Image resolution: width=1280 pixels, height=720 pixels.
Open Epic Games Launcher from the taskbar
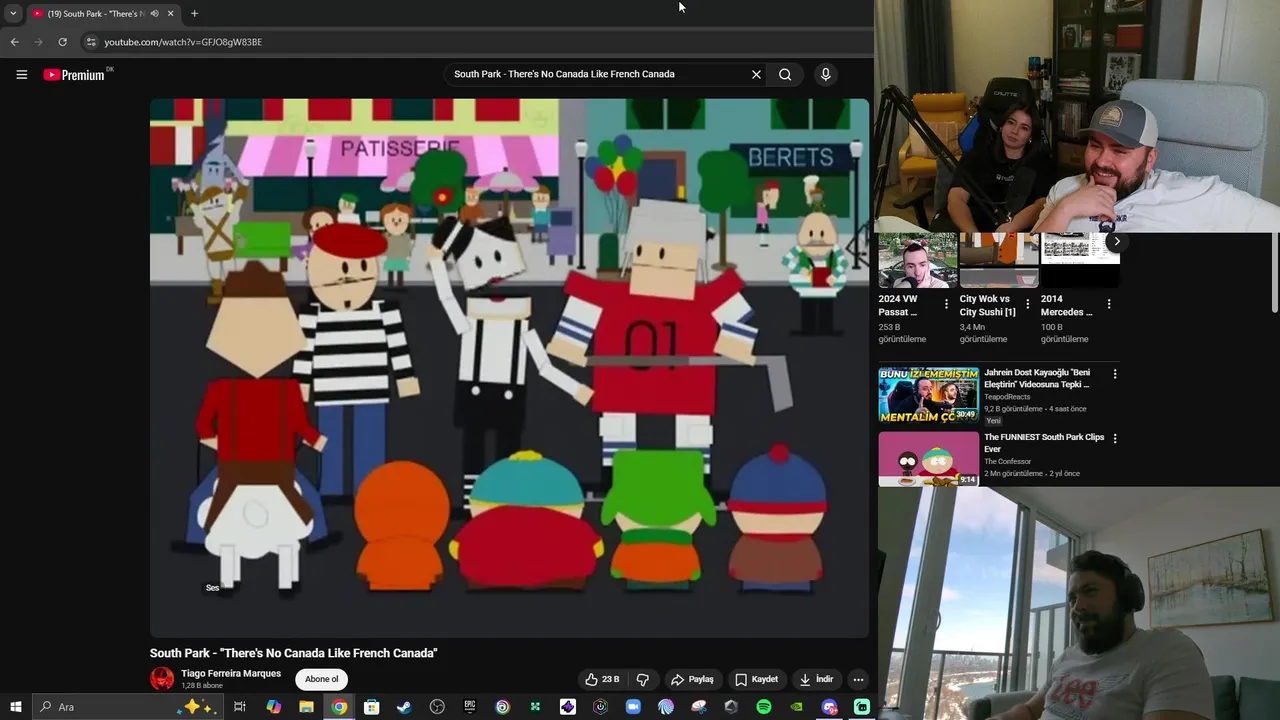470,707
